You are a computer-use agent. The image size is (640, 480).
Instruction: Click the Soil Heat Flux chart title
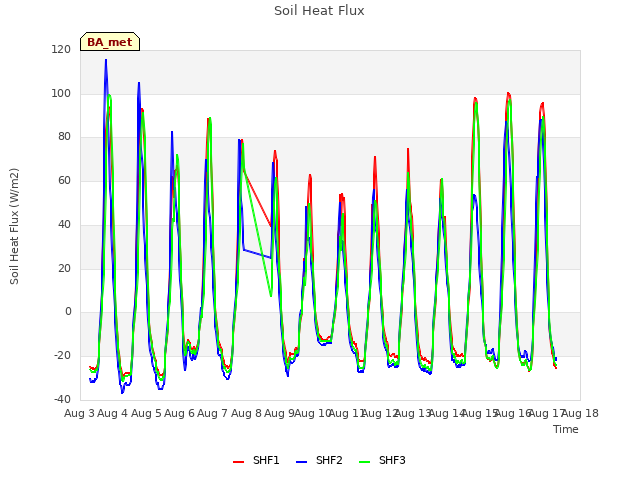tap(319, 11)
